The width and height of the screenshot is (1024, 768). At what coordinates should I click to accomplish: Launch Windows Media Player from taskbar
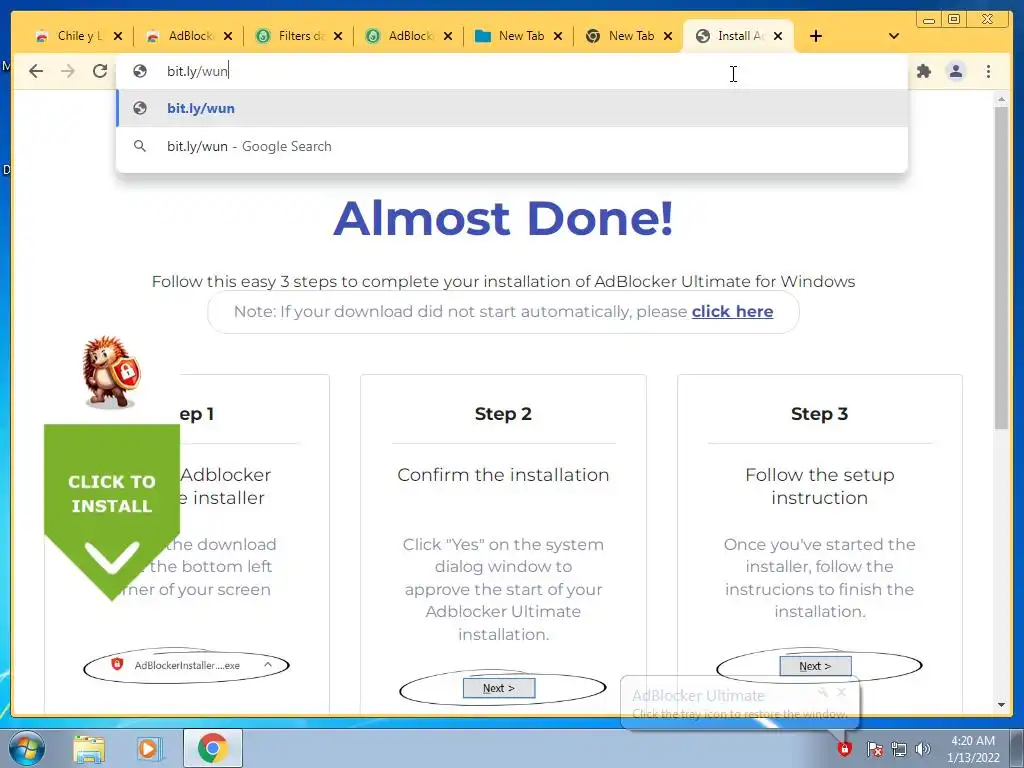tap(149, 748)
